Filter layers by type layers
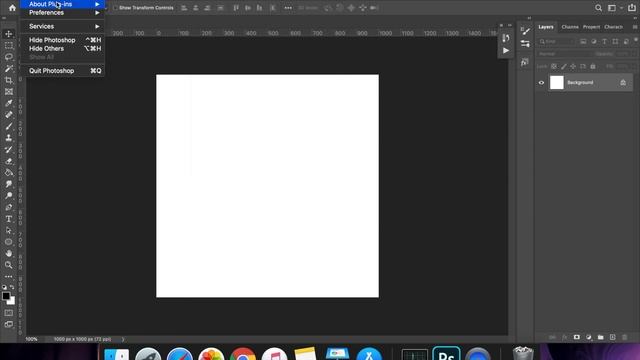 coord(604,42)
